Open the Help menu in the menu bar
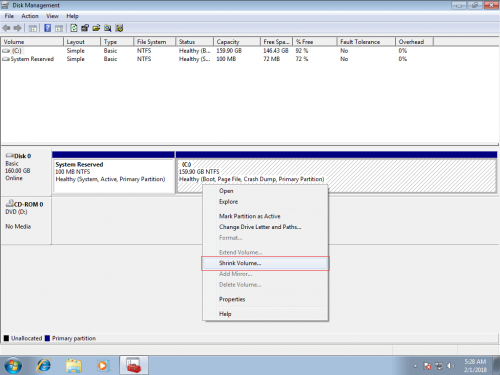The width and height of the screenshot is (500, 375). tap(72, 16)
